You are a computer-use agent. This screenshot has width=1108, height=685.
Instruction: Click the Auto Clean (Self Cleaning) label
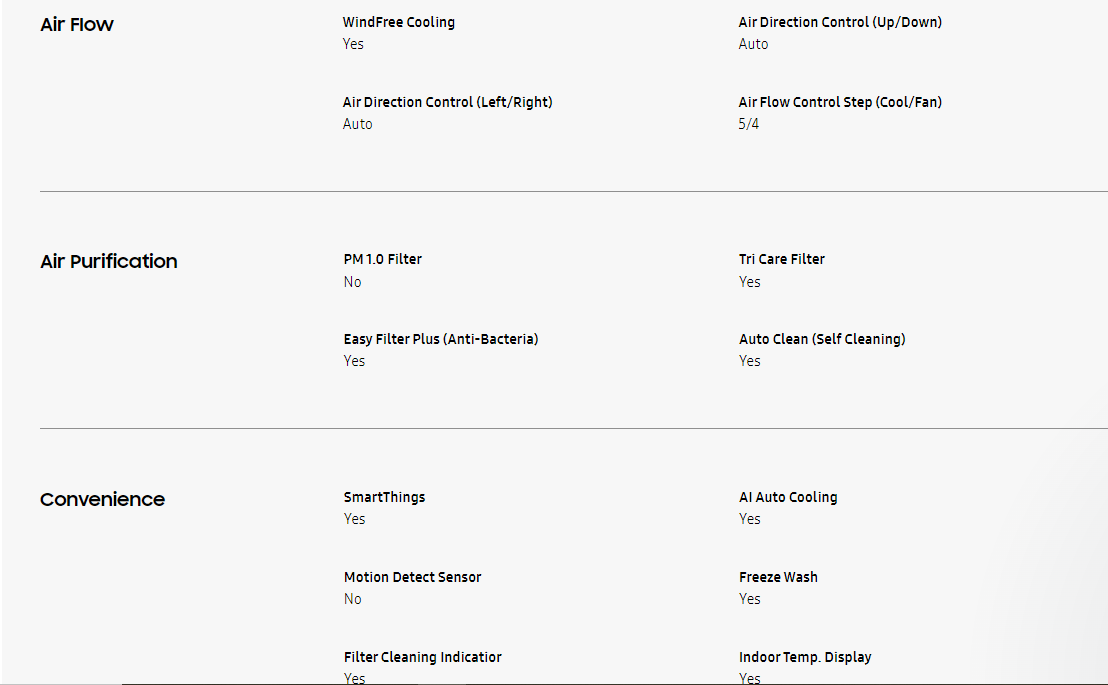click(x=822, y=339)
